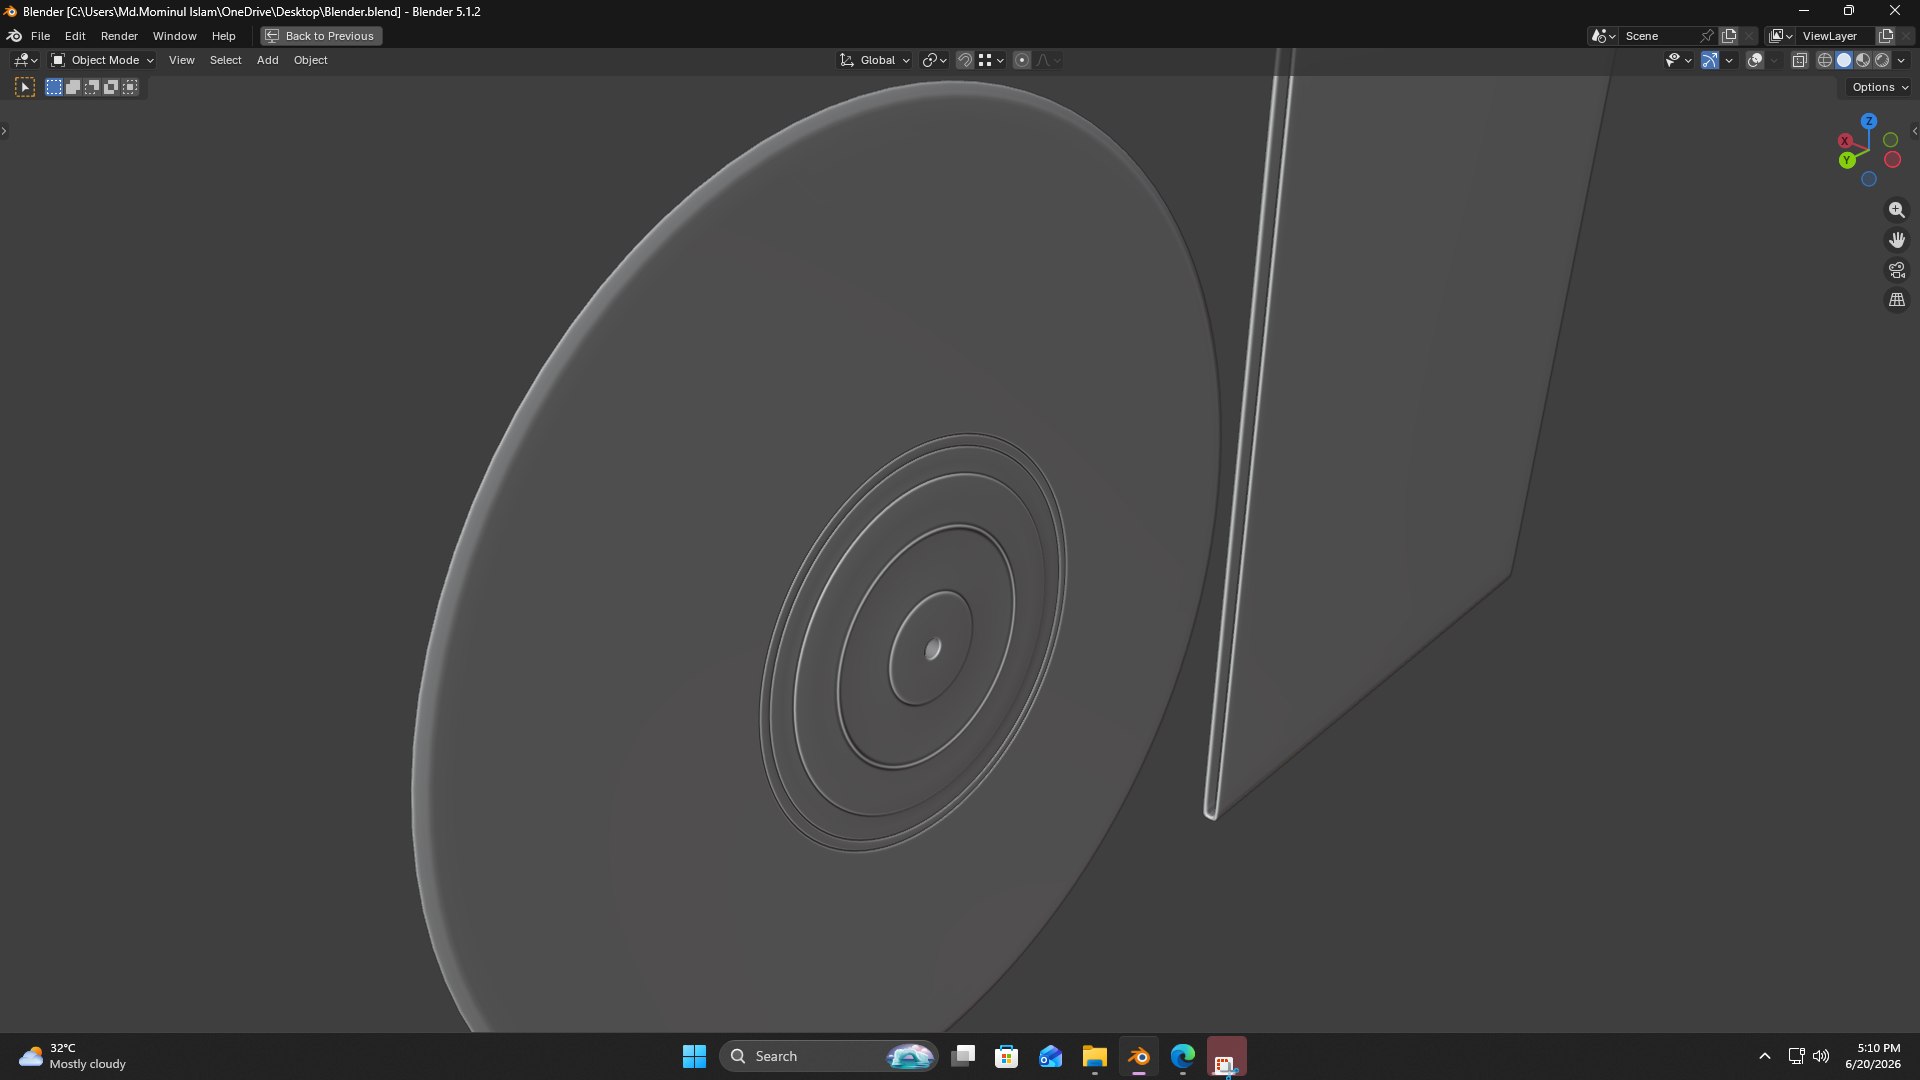Click the new scene duplicate icon
Viewport: 1920px width, 1080px height.
1729,36
